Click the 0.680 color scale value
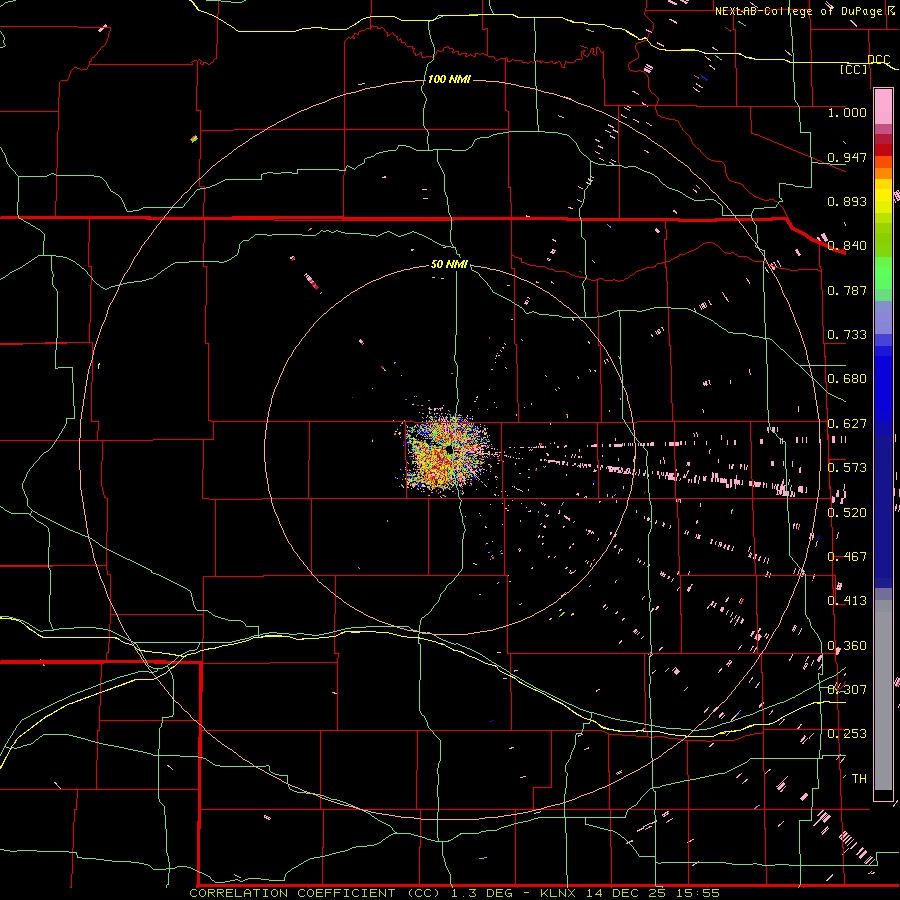This screenshot has height=900, width=900. (847, 379)
